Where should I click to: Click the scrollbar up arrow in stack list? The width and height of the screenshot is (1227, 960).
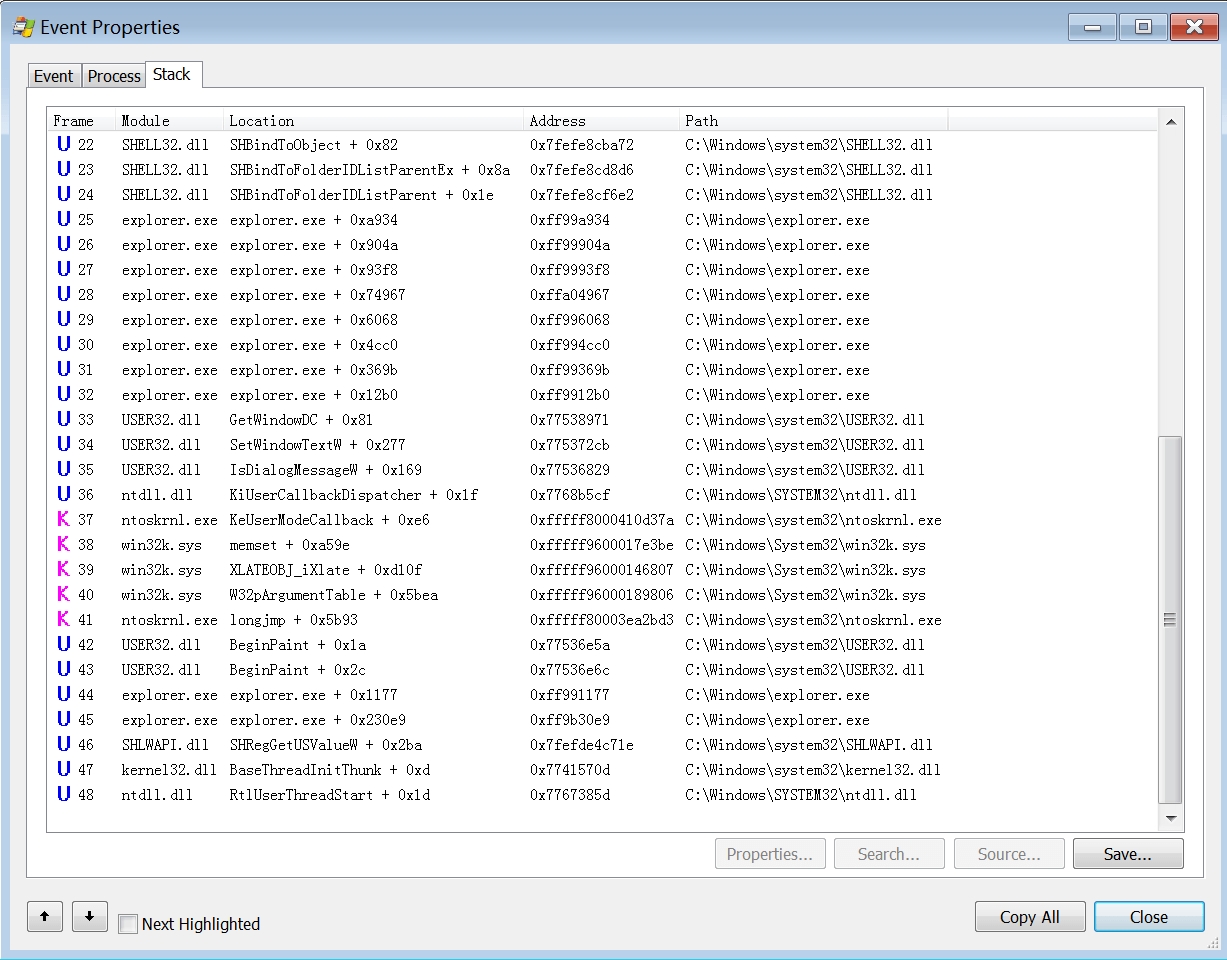[x=1170, y=122]
